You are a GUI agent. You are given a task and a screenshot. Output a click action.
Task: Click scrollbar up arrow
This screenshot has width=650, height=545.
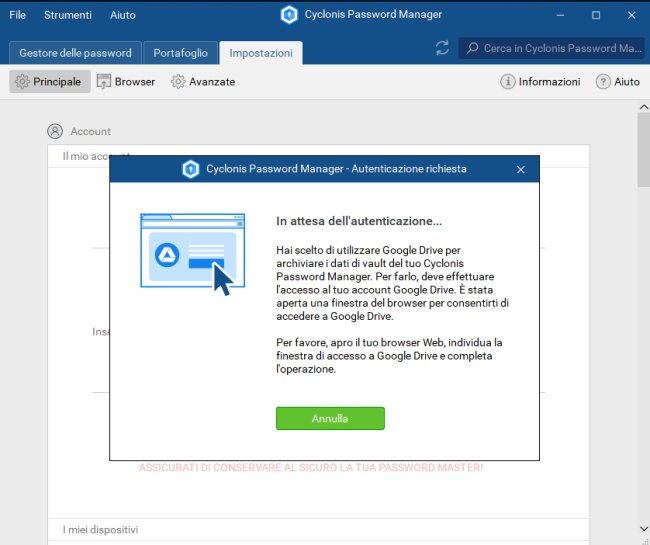(644, 107)
